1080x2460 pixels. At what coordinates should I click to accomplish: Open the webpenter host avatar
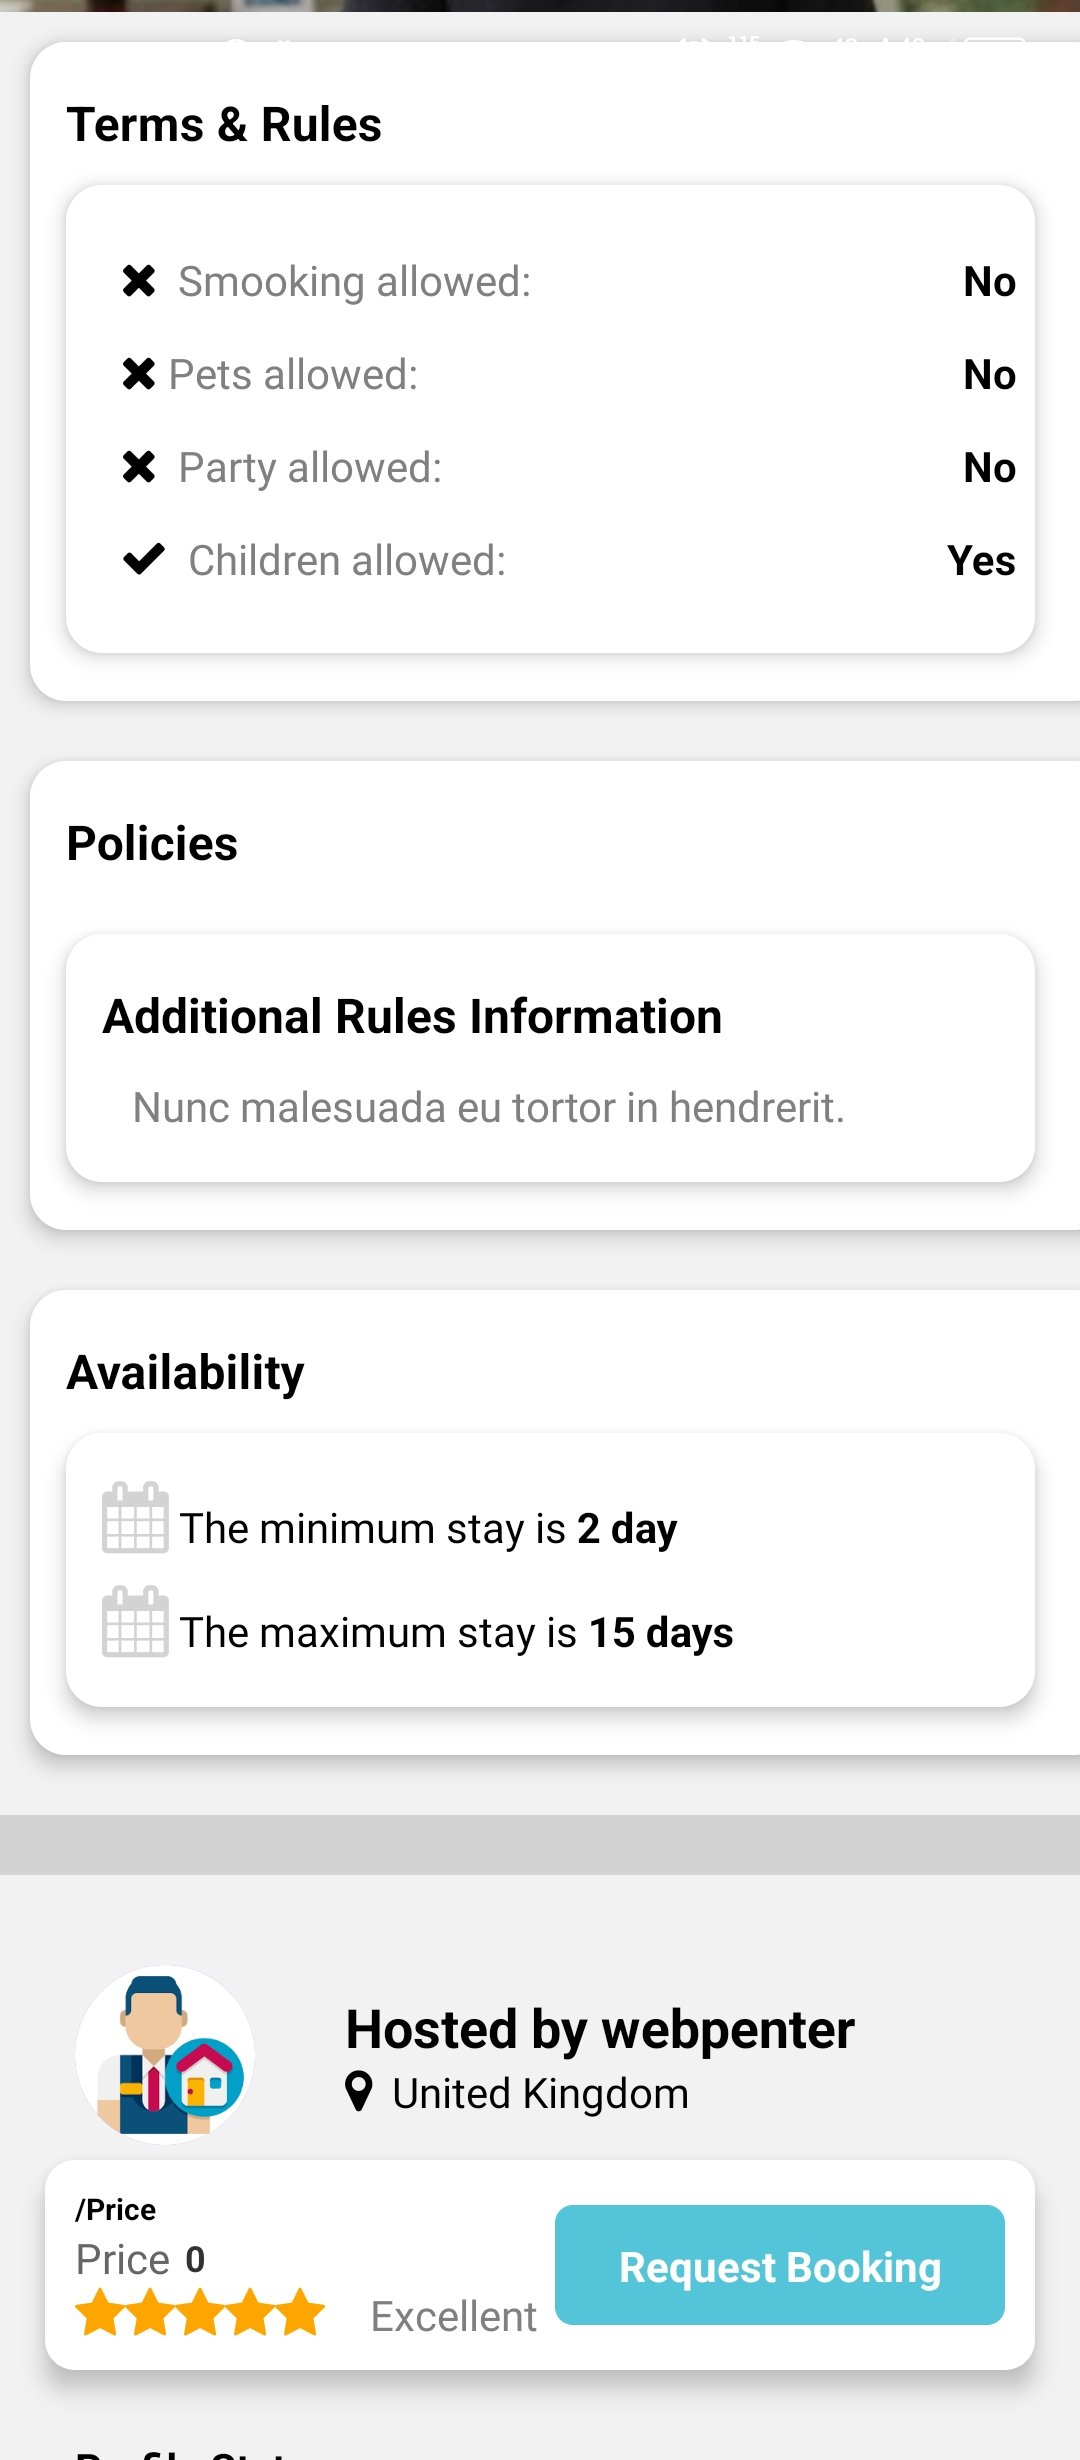pyautogui.click(x=165, y=2054)
